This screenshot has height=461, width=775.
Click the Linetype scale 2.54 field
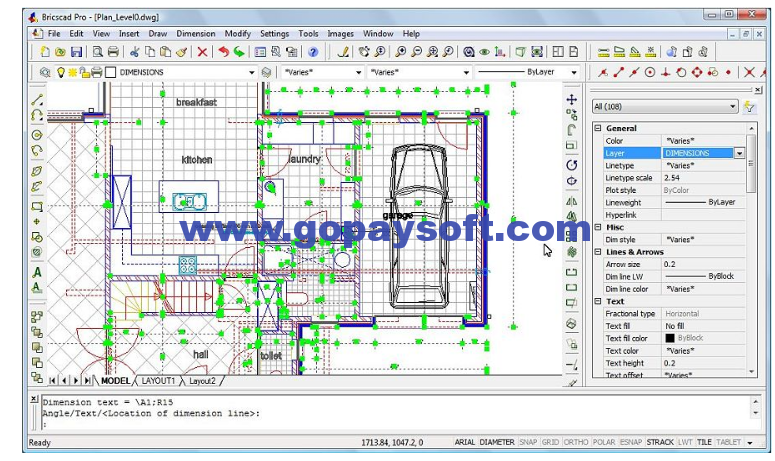point(703,178)
